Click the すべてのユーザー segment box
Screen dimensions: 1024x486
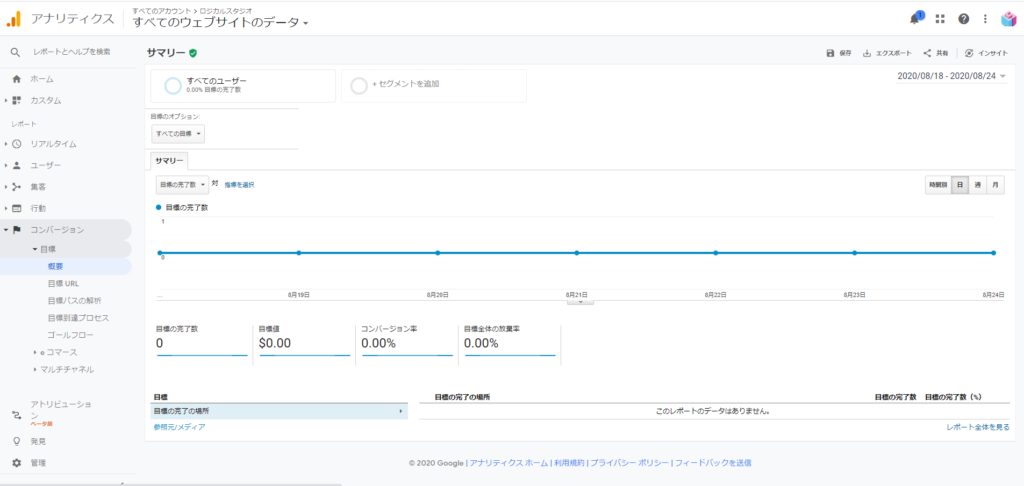pos(243,86)
